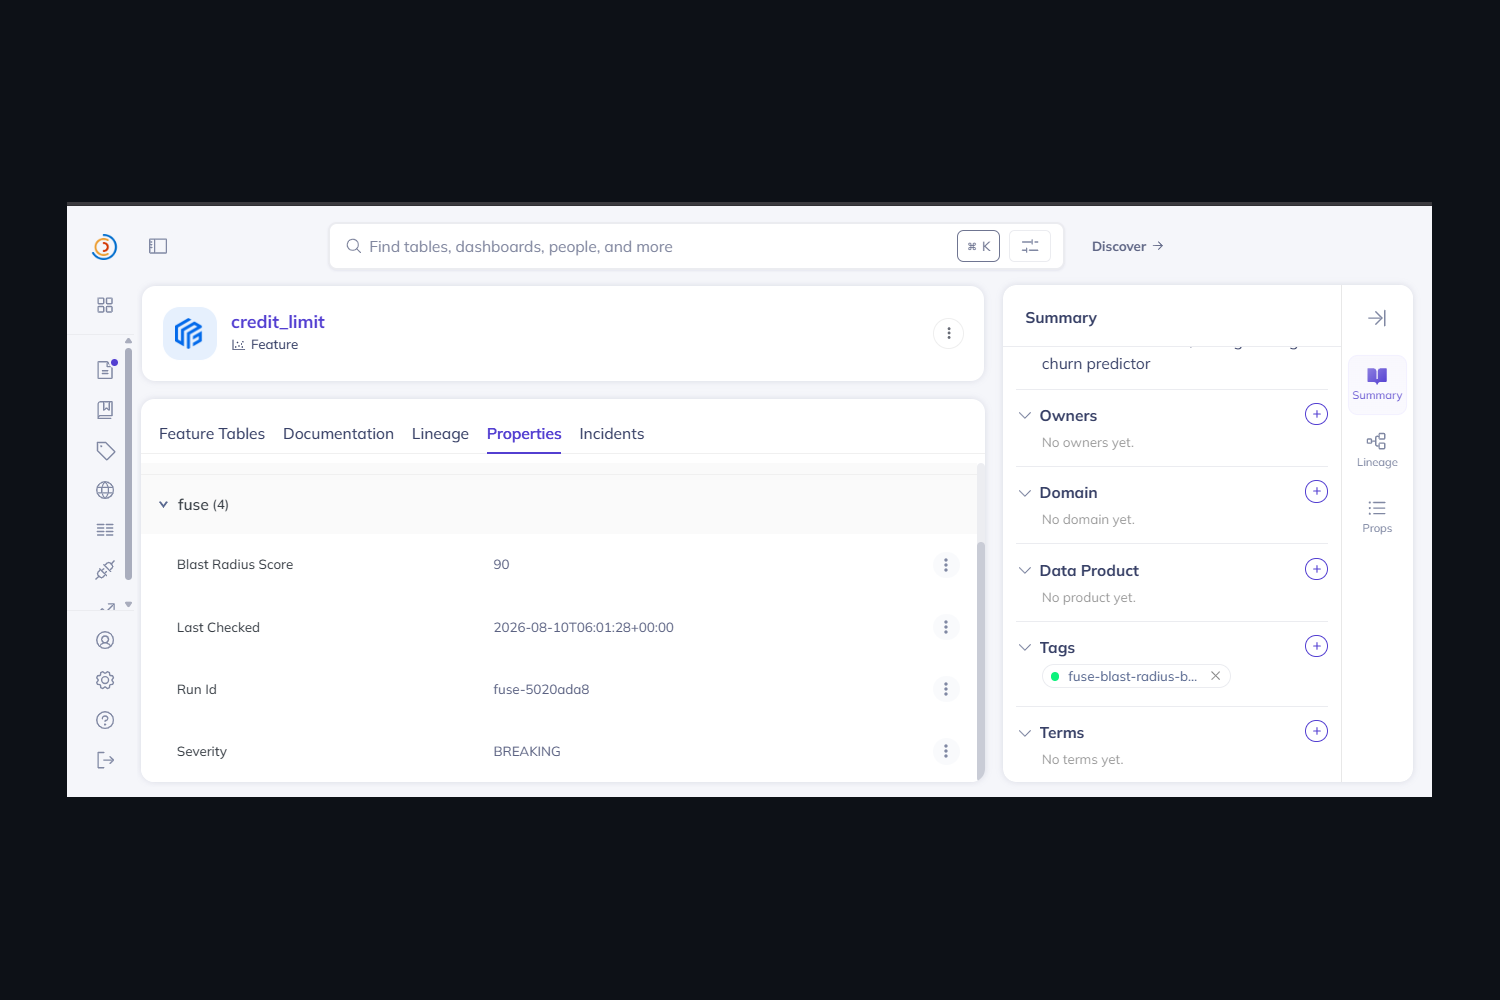Open the document icon with notification dot
This screenshot has width=1500, height=1000.
tap(105, 369)
